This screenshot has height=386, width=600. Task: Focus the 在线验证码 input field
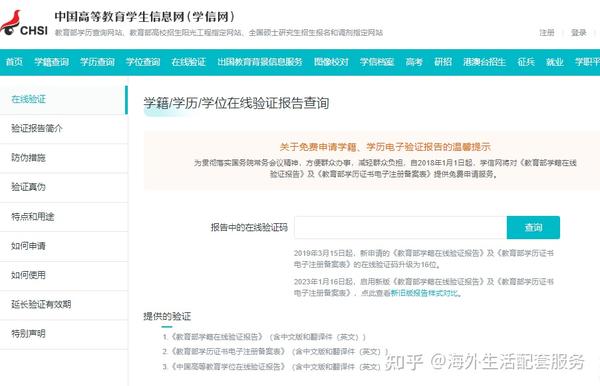pyautogui.click(x=400, y=228)
